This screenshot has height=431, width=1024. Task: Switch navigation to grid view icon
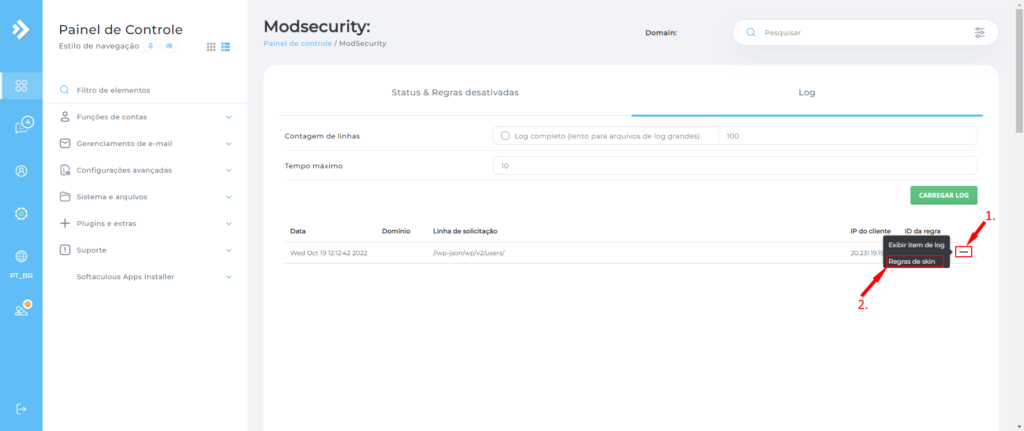(x=211, y=47)
